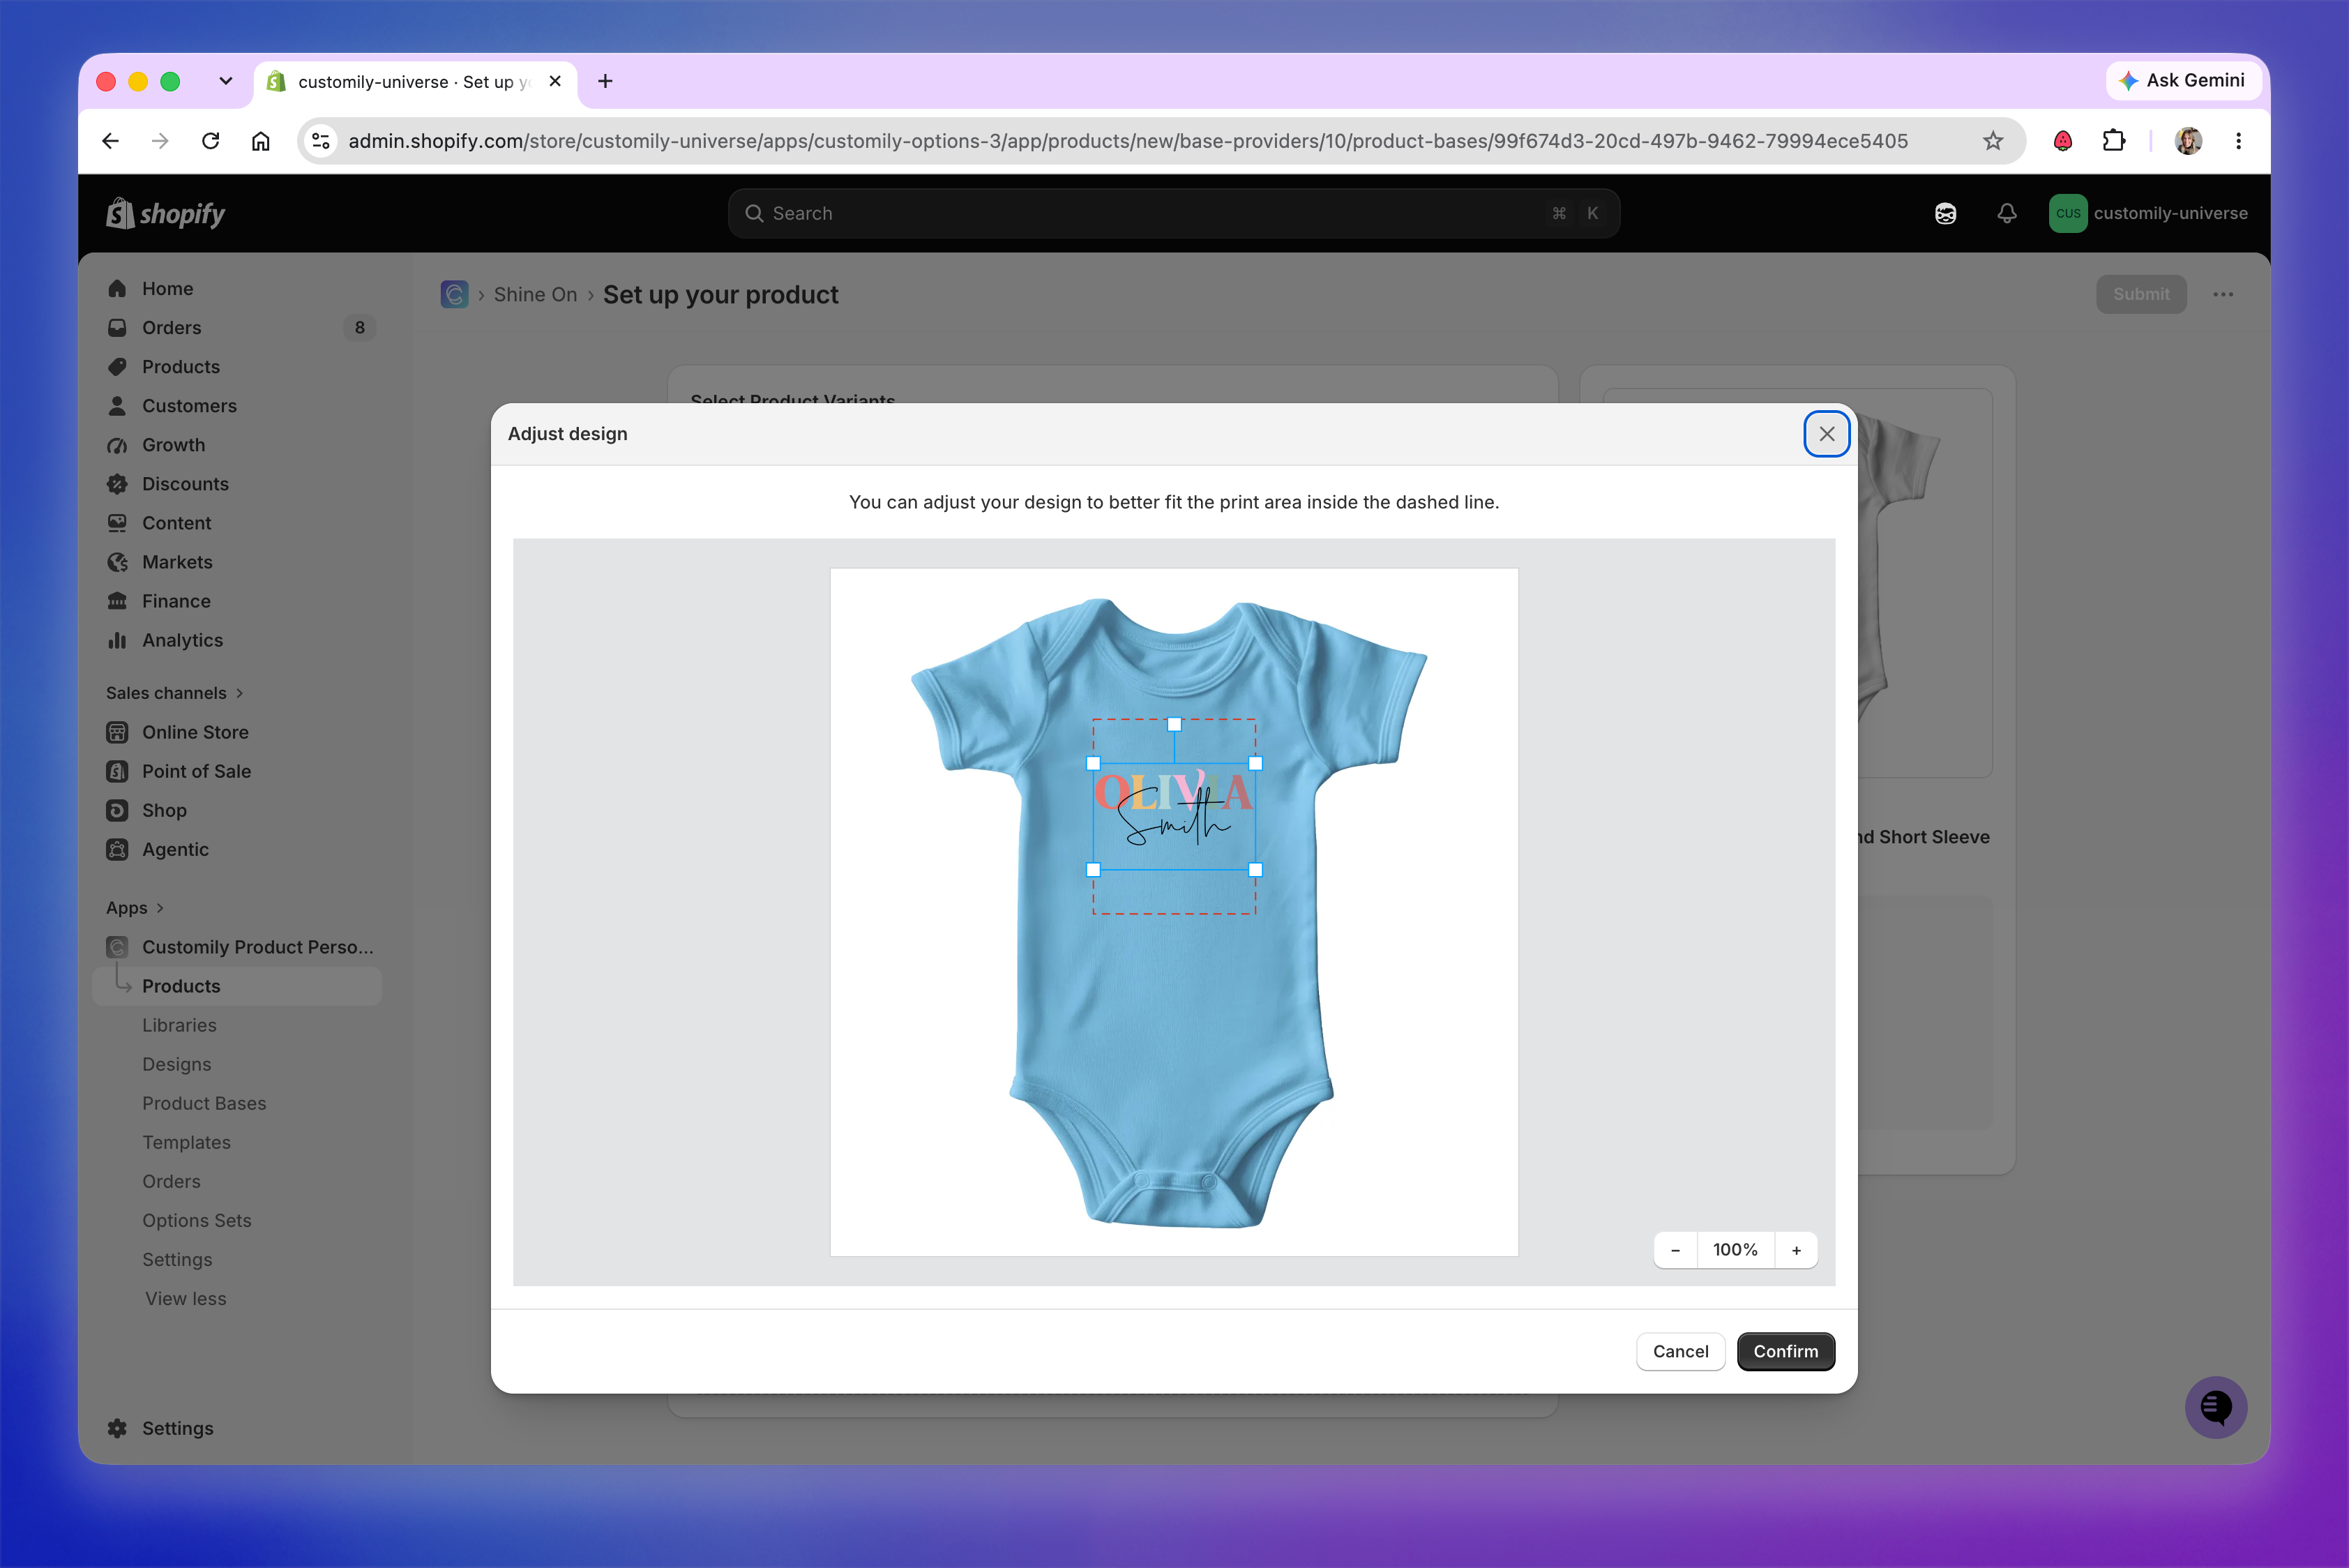Open Discounts section
2349x1568 pixels.
pos(185,483)
